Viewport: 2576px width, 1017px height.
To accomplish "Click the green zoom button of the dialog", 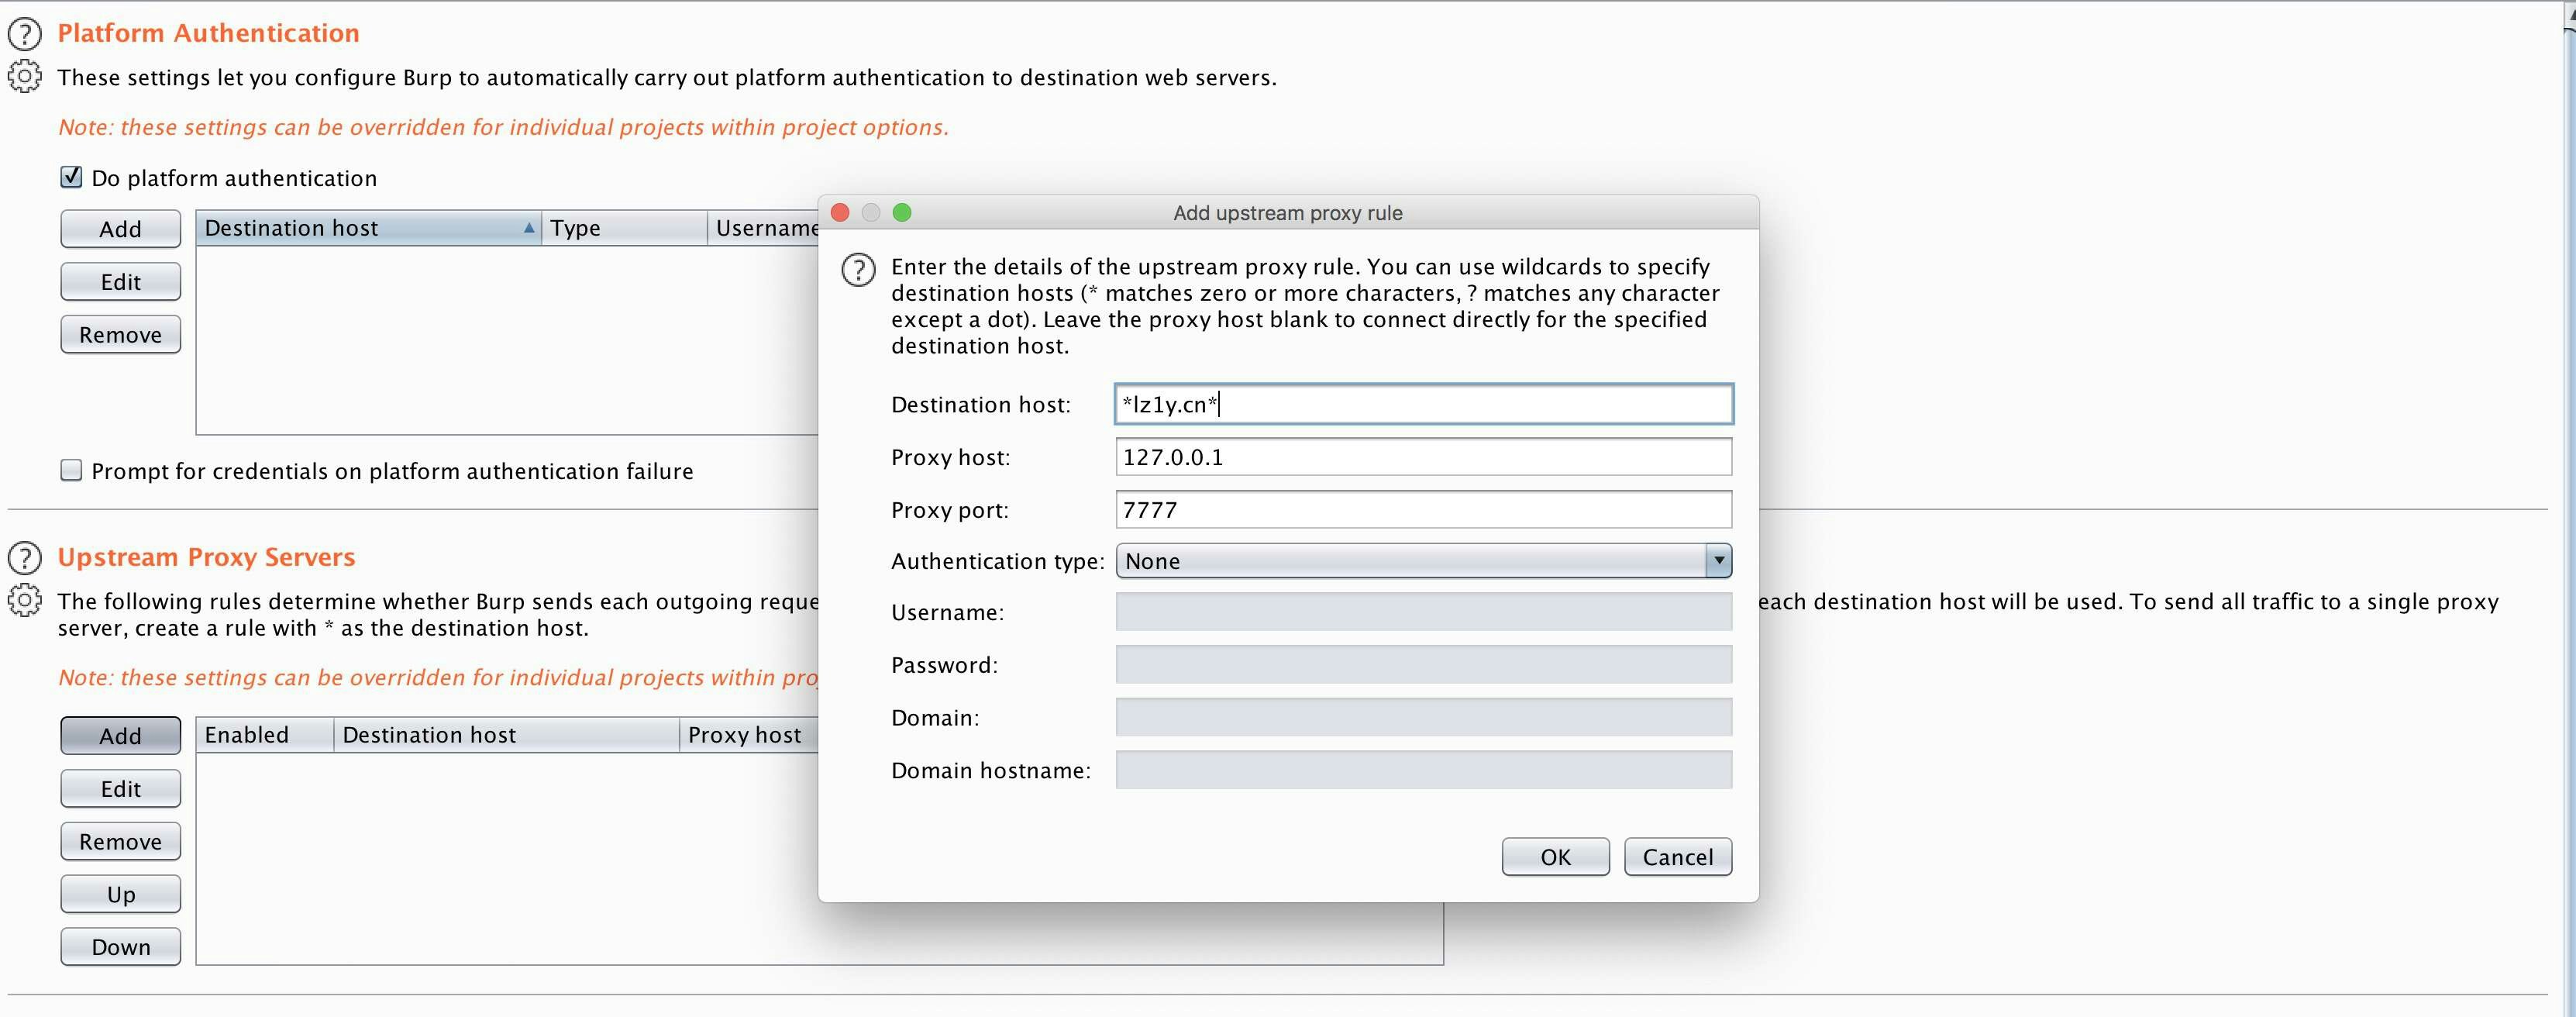I will coord(901,213).
